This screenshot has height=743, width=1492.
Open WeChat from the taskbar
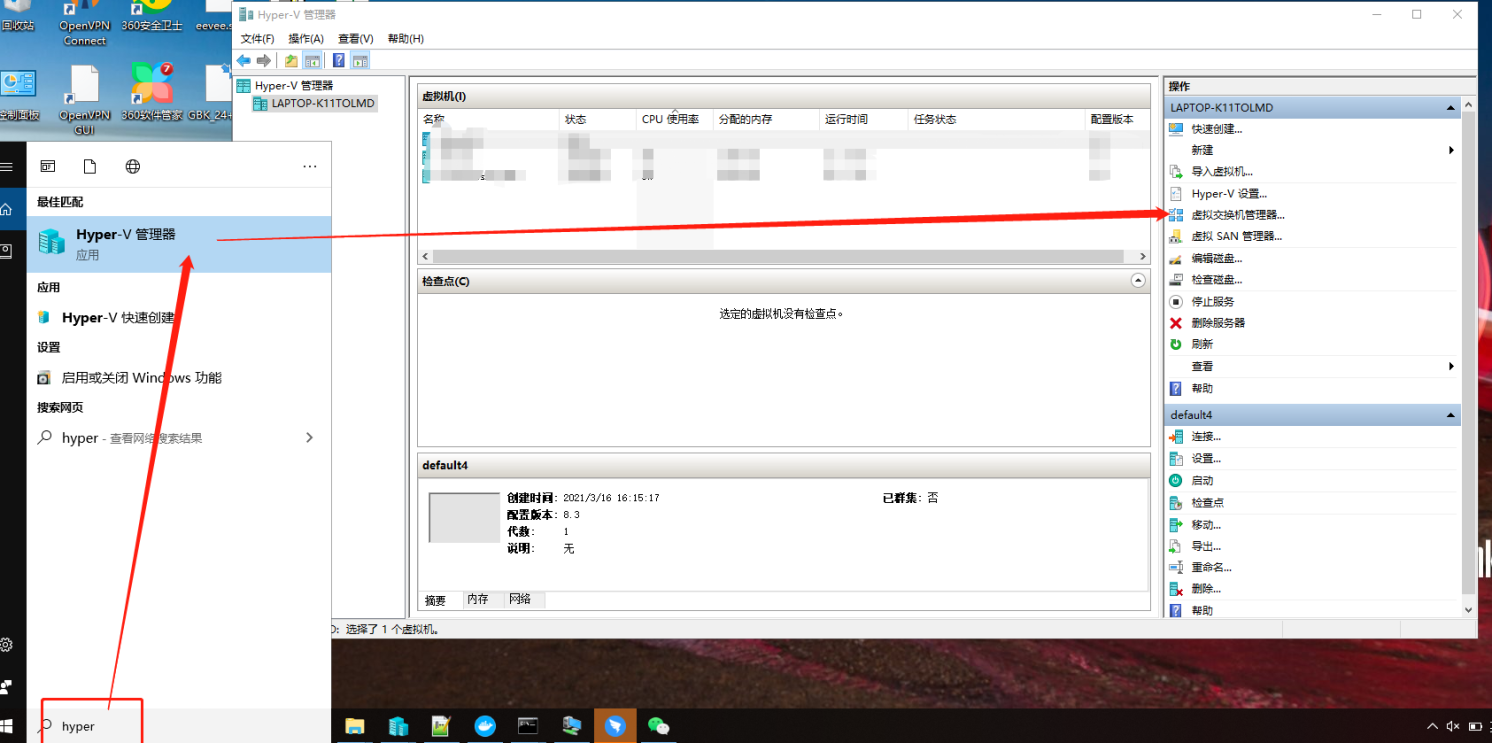(658, 726)
